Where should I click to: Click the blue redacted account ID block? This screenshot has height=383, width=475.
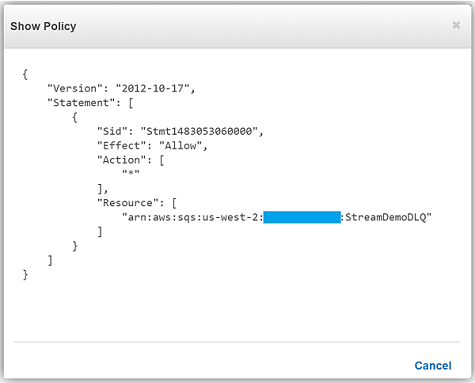pyautogui.click(x=302, y=217)
